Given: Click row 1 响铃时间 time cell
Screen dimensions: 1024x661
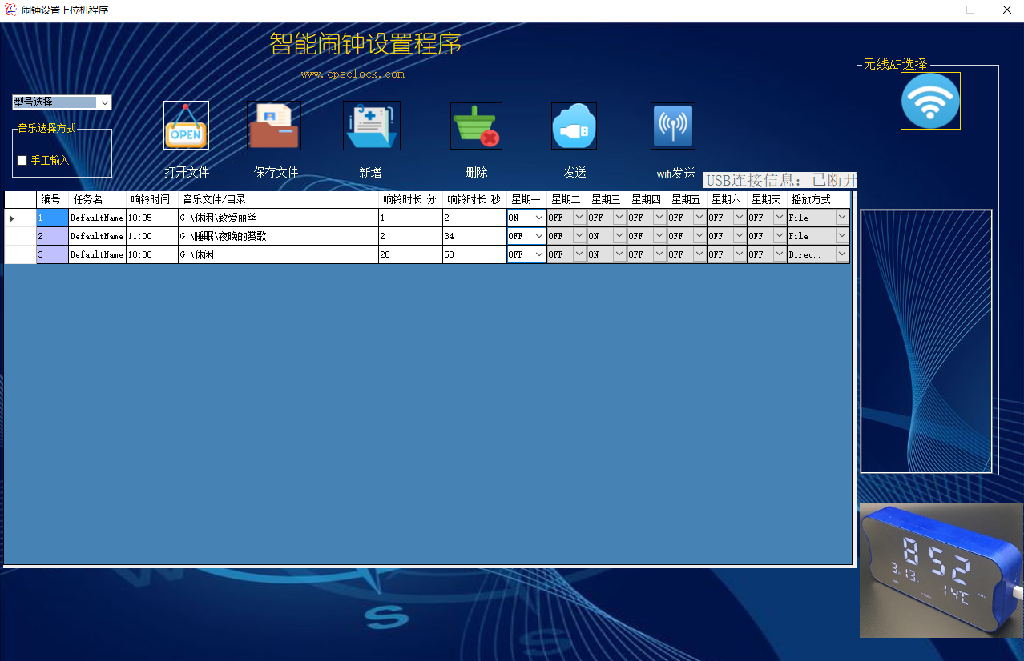Looking at the screenshot, I should pos(152,218).
